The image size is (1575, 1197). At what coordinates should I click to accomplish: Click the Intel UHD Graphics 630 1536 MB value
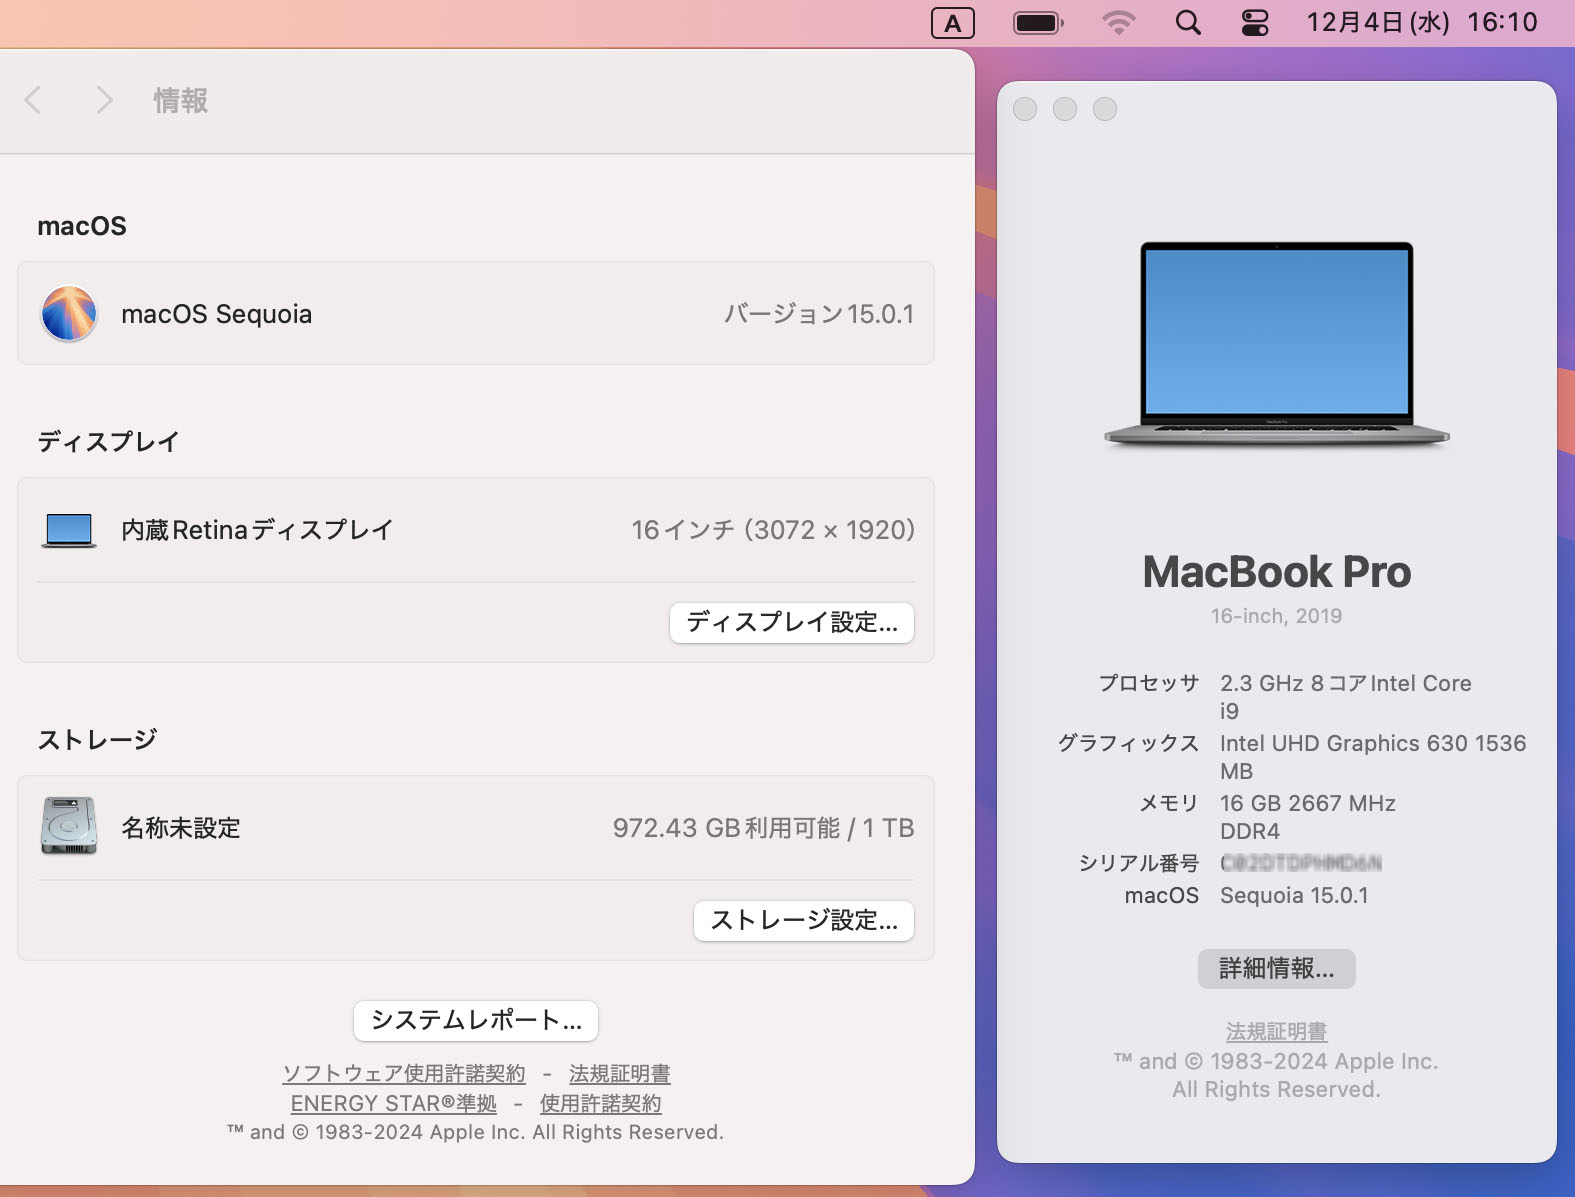(1373, 757)
